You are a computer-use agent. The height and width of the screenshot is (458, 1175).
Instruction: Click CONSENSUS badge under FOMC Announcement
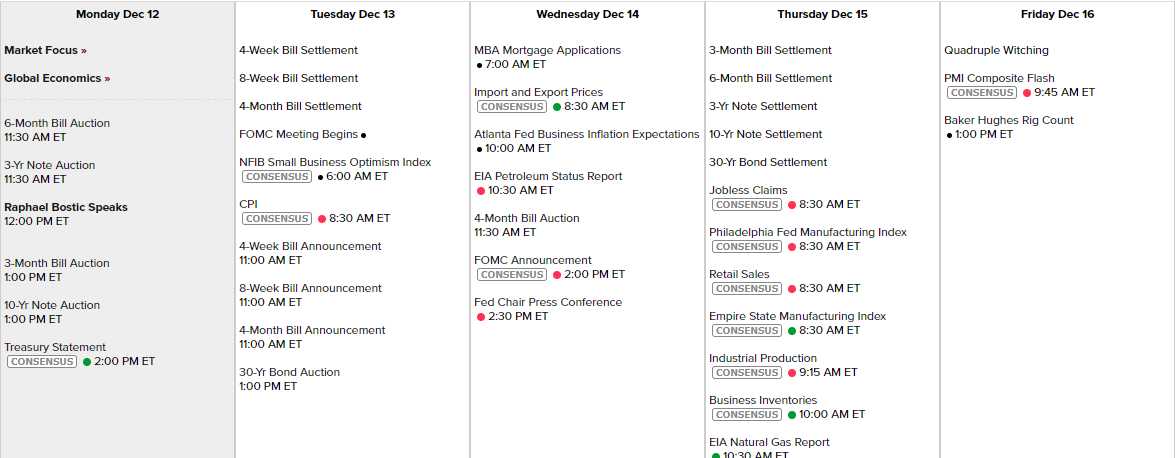(512, 274)
